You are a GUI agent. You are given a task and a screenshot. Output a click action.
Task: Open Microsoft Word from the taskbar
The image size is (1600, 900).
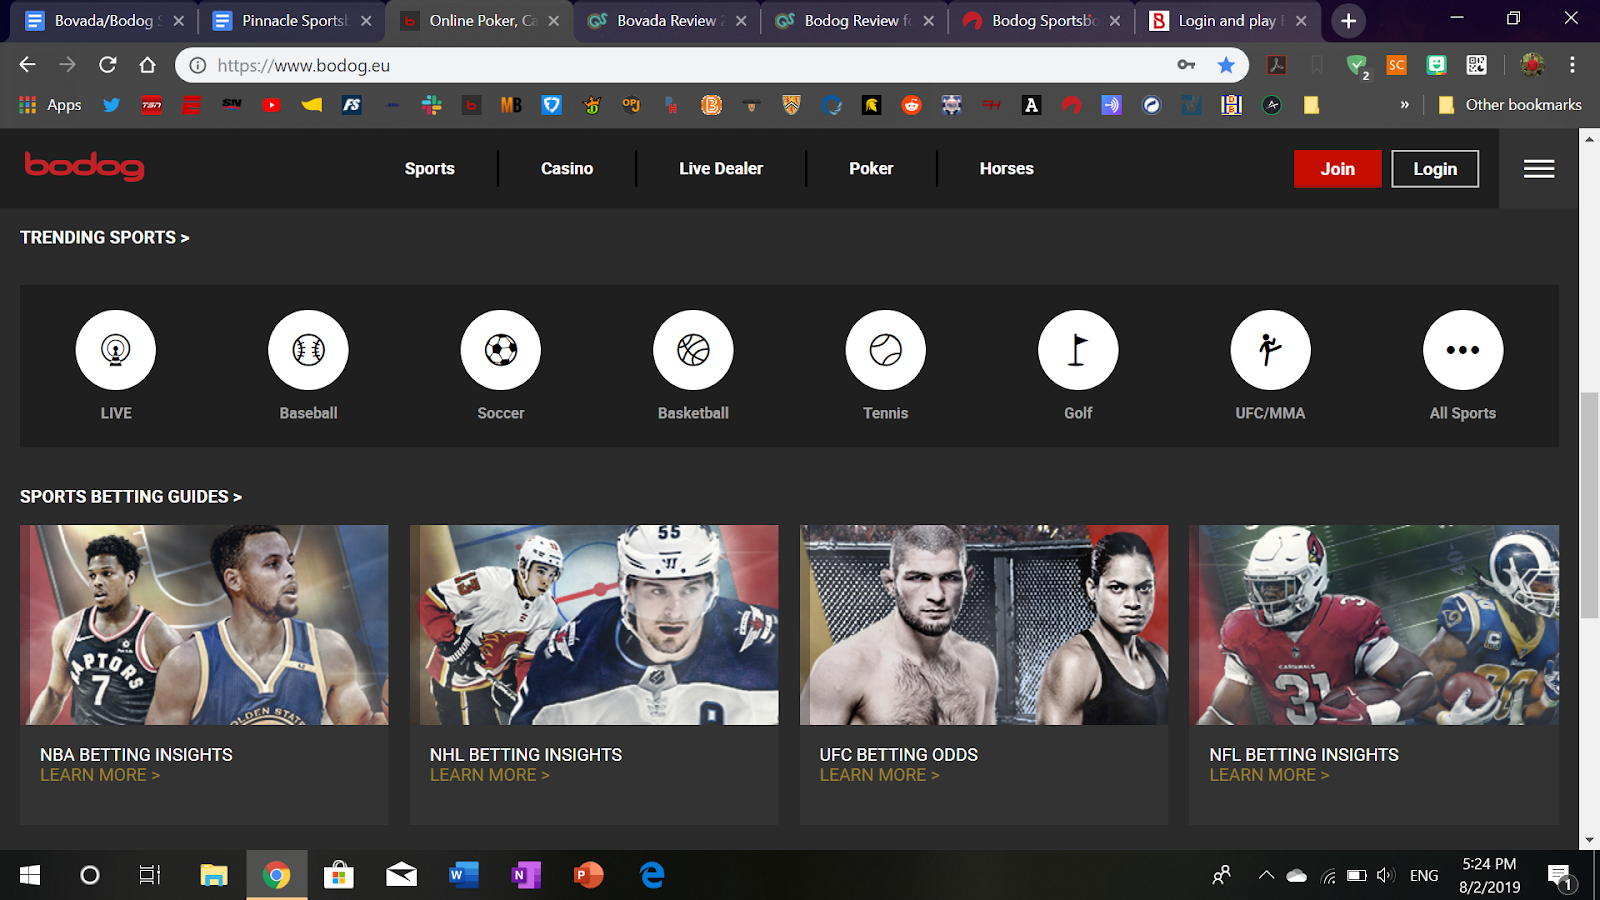coord(463,876)
